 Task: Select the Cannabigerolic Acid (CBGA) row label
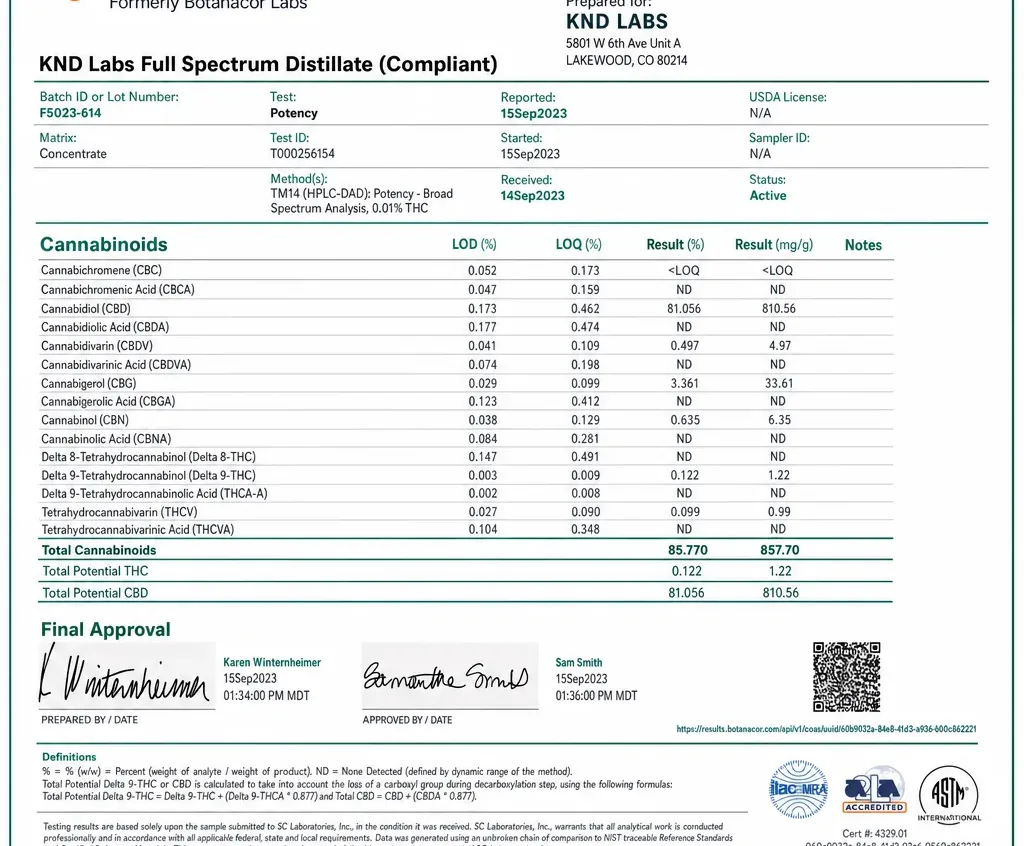(108, 401)
